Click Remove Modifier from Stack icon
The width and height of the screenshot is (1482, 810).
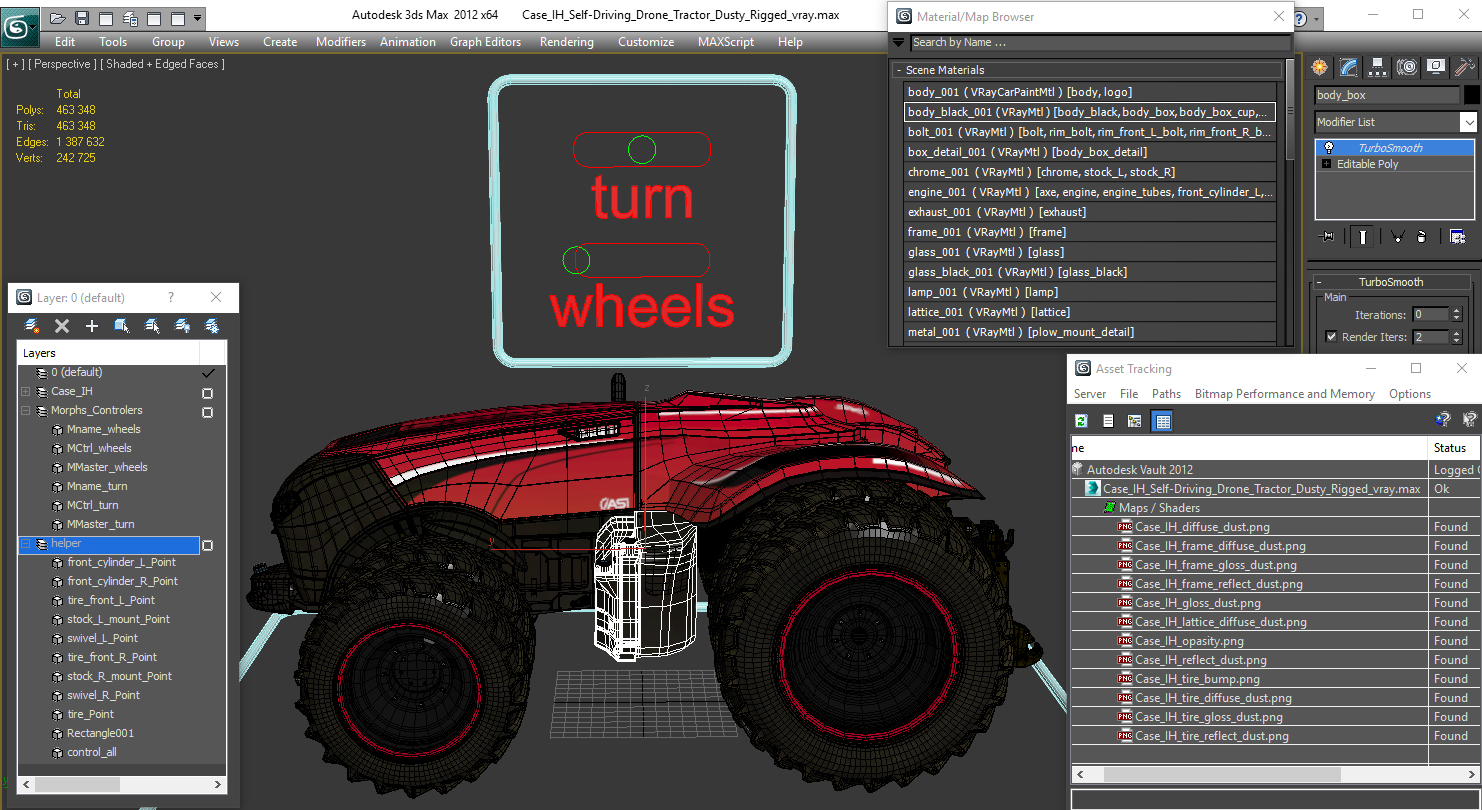[x=1422, y=237]
